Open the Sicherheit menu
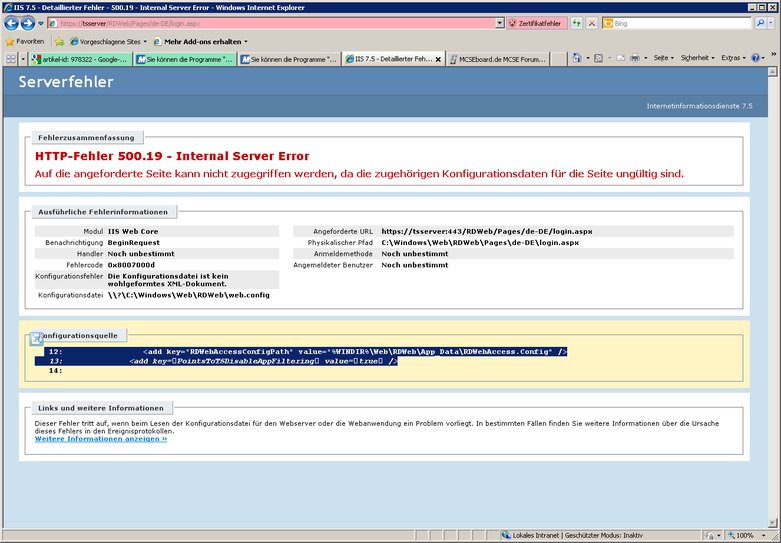Image resolution: width=781 pixels, height=543 pixels. click(697, 58)
